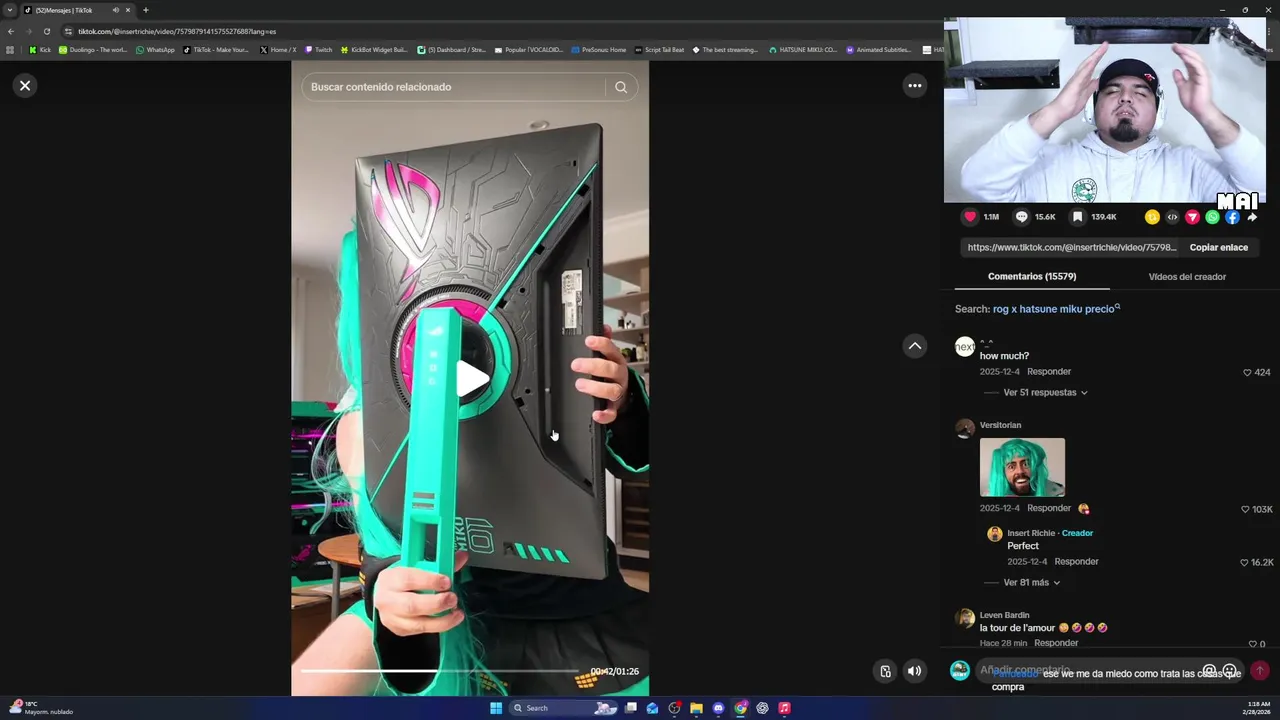Image resolution: width=1280 pixels, height=720 pixels.
Task: Open the PreSonus: Home bookmark
Action: 599,50
